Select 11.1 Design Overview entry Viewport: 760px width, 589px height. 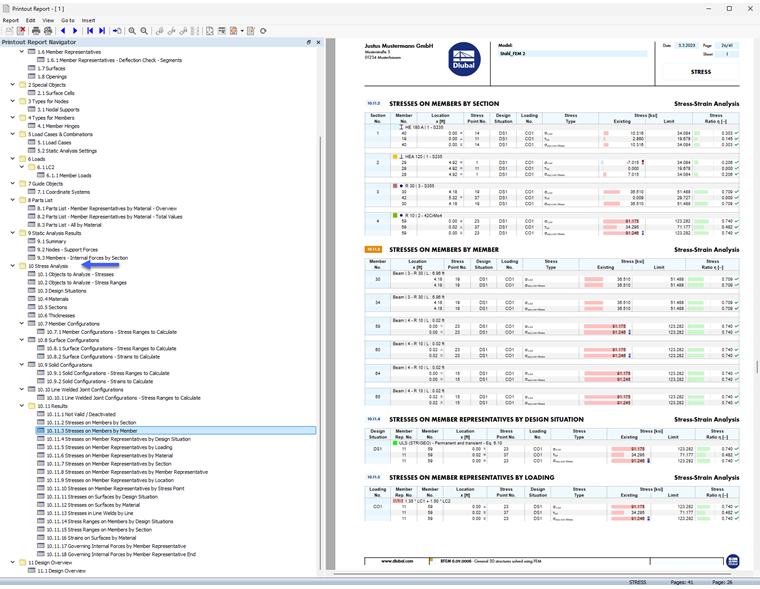pyautogui.click(x=62, y=571)
